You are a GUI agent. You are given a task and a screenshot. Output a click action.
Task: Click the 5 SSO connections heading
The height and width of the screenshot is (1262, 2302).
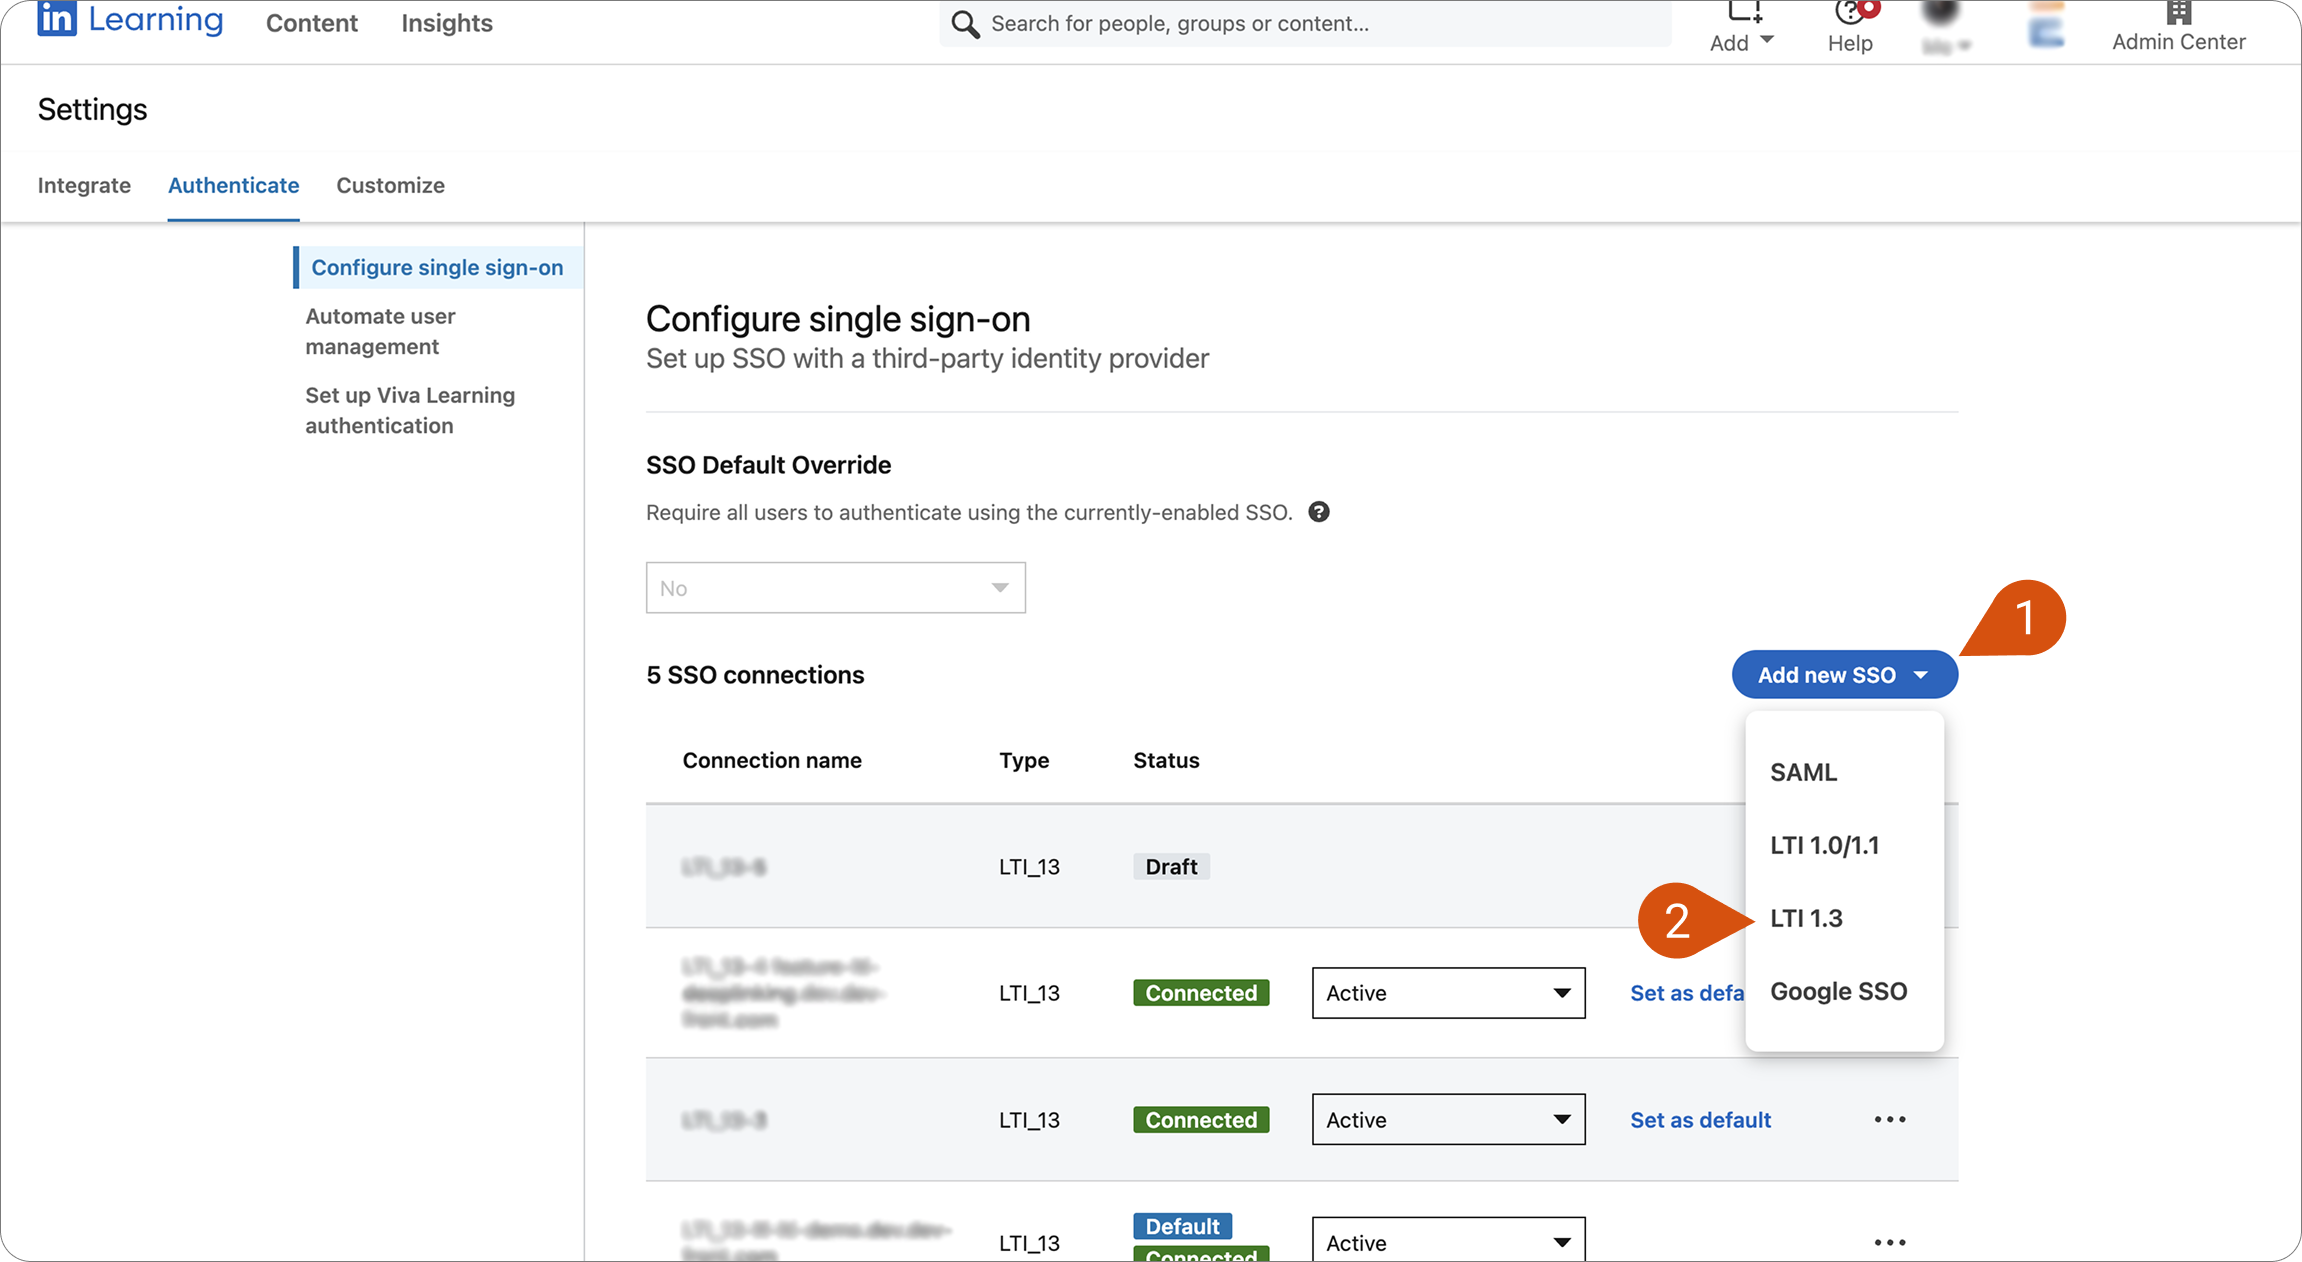pos(755,675)
